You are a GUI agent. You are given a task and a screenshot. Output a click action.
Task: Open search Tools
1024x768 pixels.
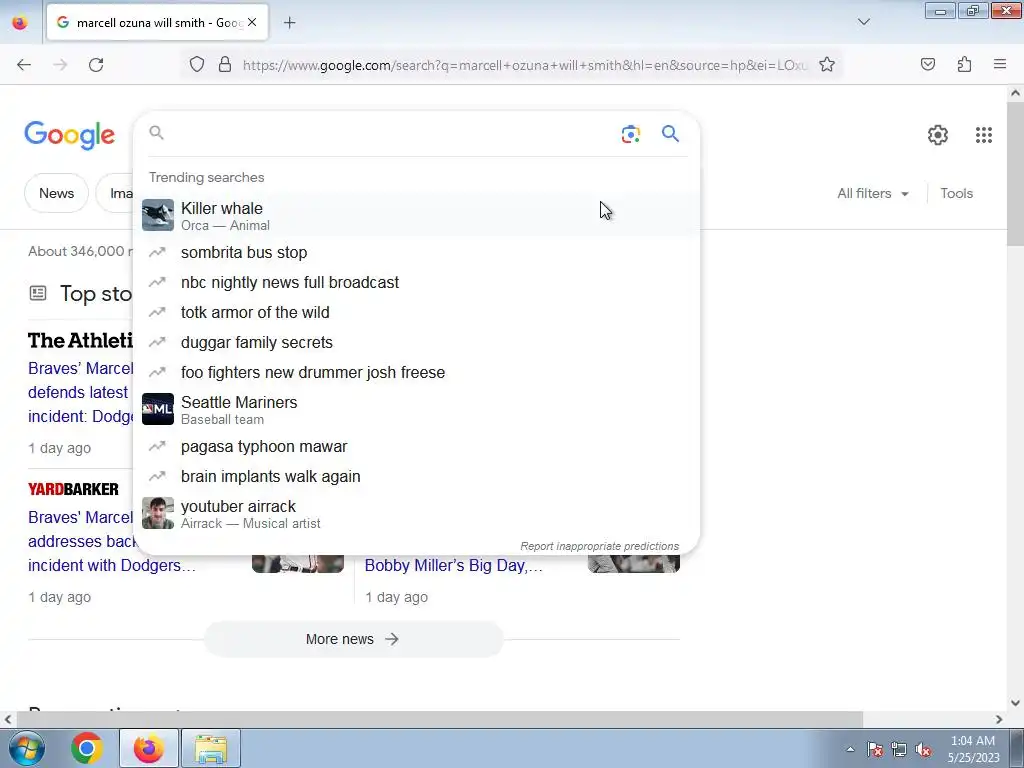click(956, 193)
